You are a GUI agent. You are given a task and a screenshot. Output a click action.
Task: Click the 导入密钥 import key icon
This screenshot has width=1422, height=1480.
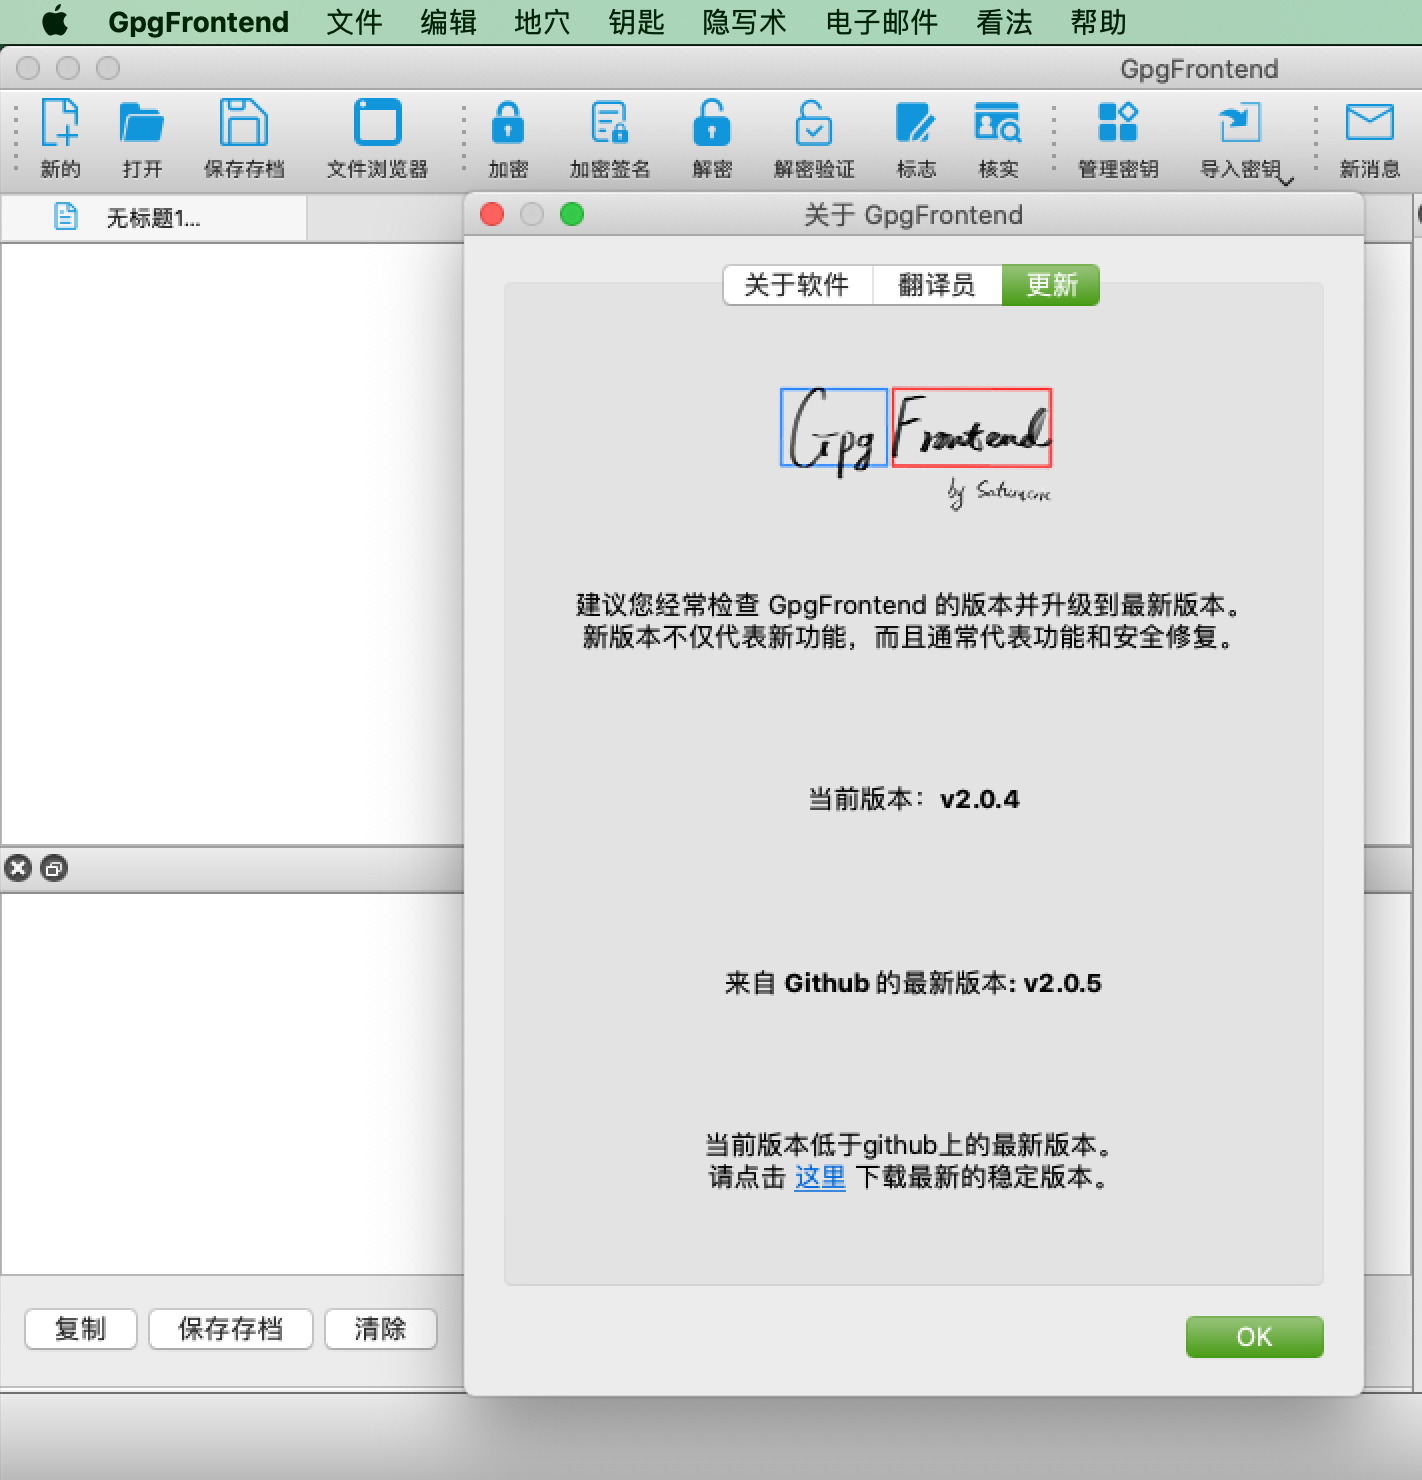coord(1239,138)
